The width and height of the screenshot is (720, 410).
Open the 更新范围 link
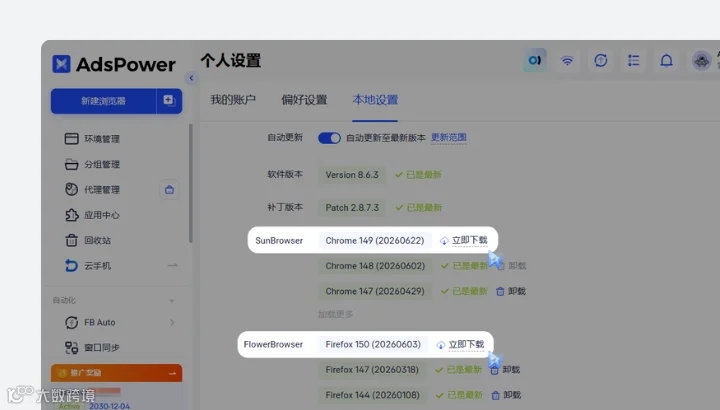[449, 137]
